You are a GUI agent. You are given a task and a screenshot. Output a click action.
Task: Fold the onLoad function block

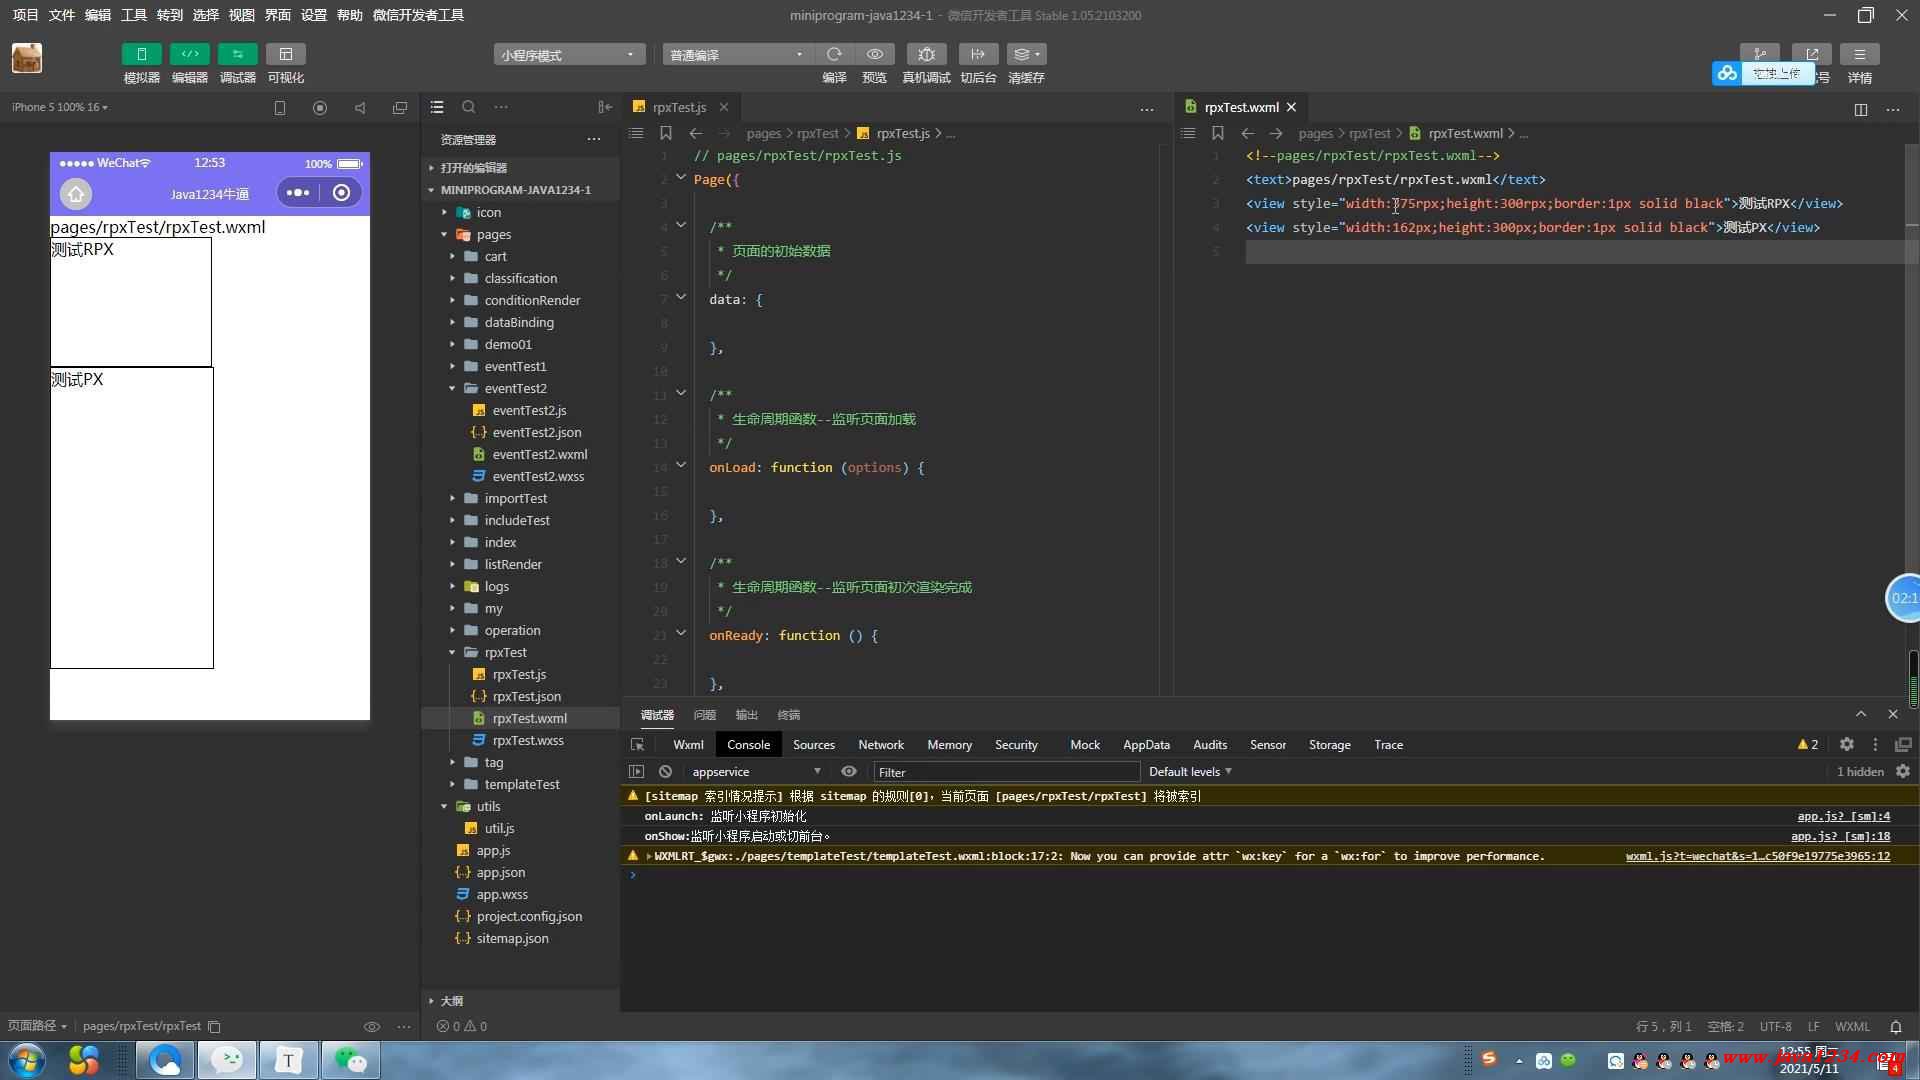tap(681, 465)
